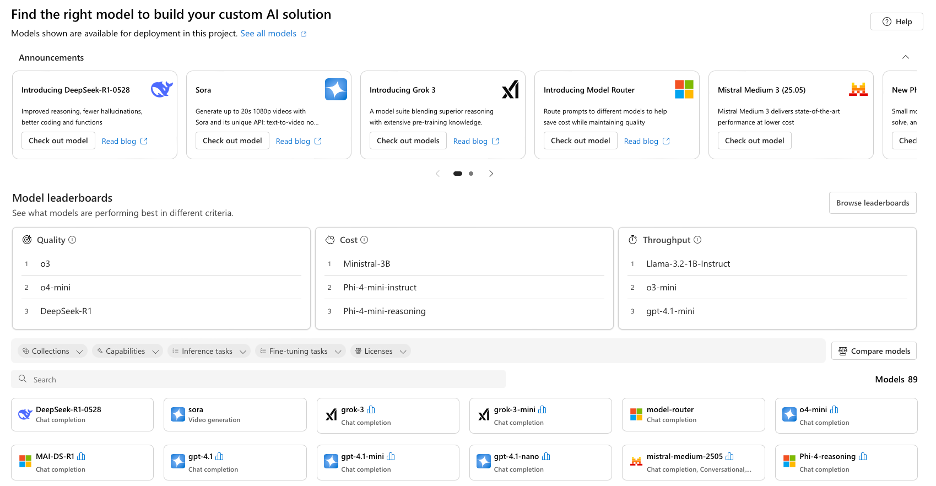
Task: Open the Collections filter dropdown
Action: (x=52, y=351)
